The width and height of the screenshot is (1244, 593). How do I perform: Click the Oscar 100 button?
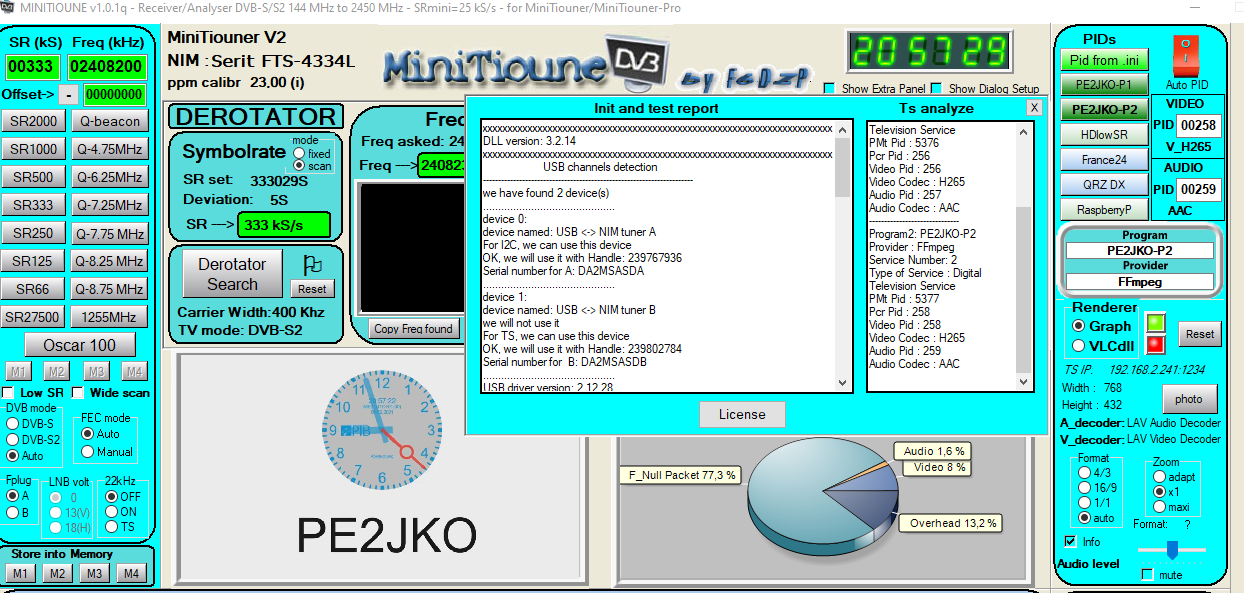coord(79,345)
